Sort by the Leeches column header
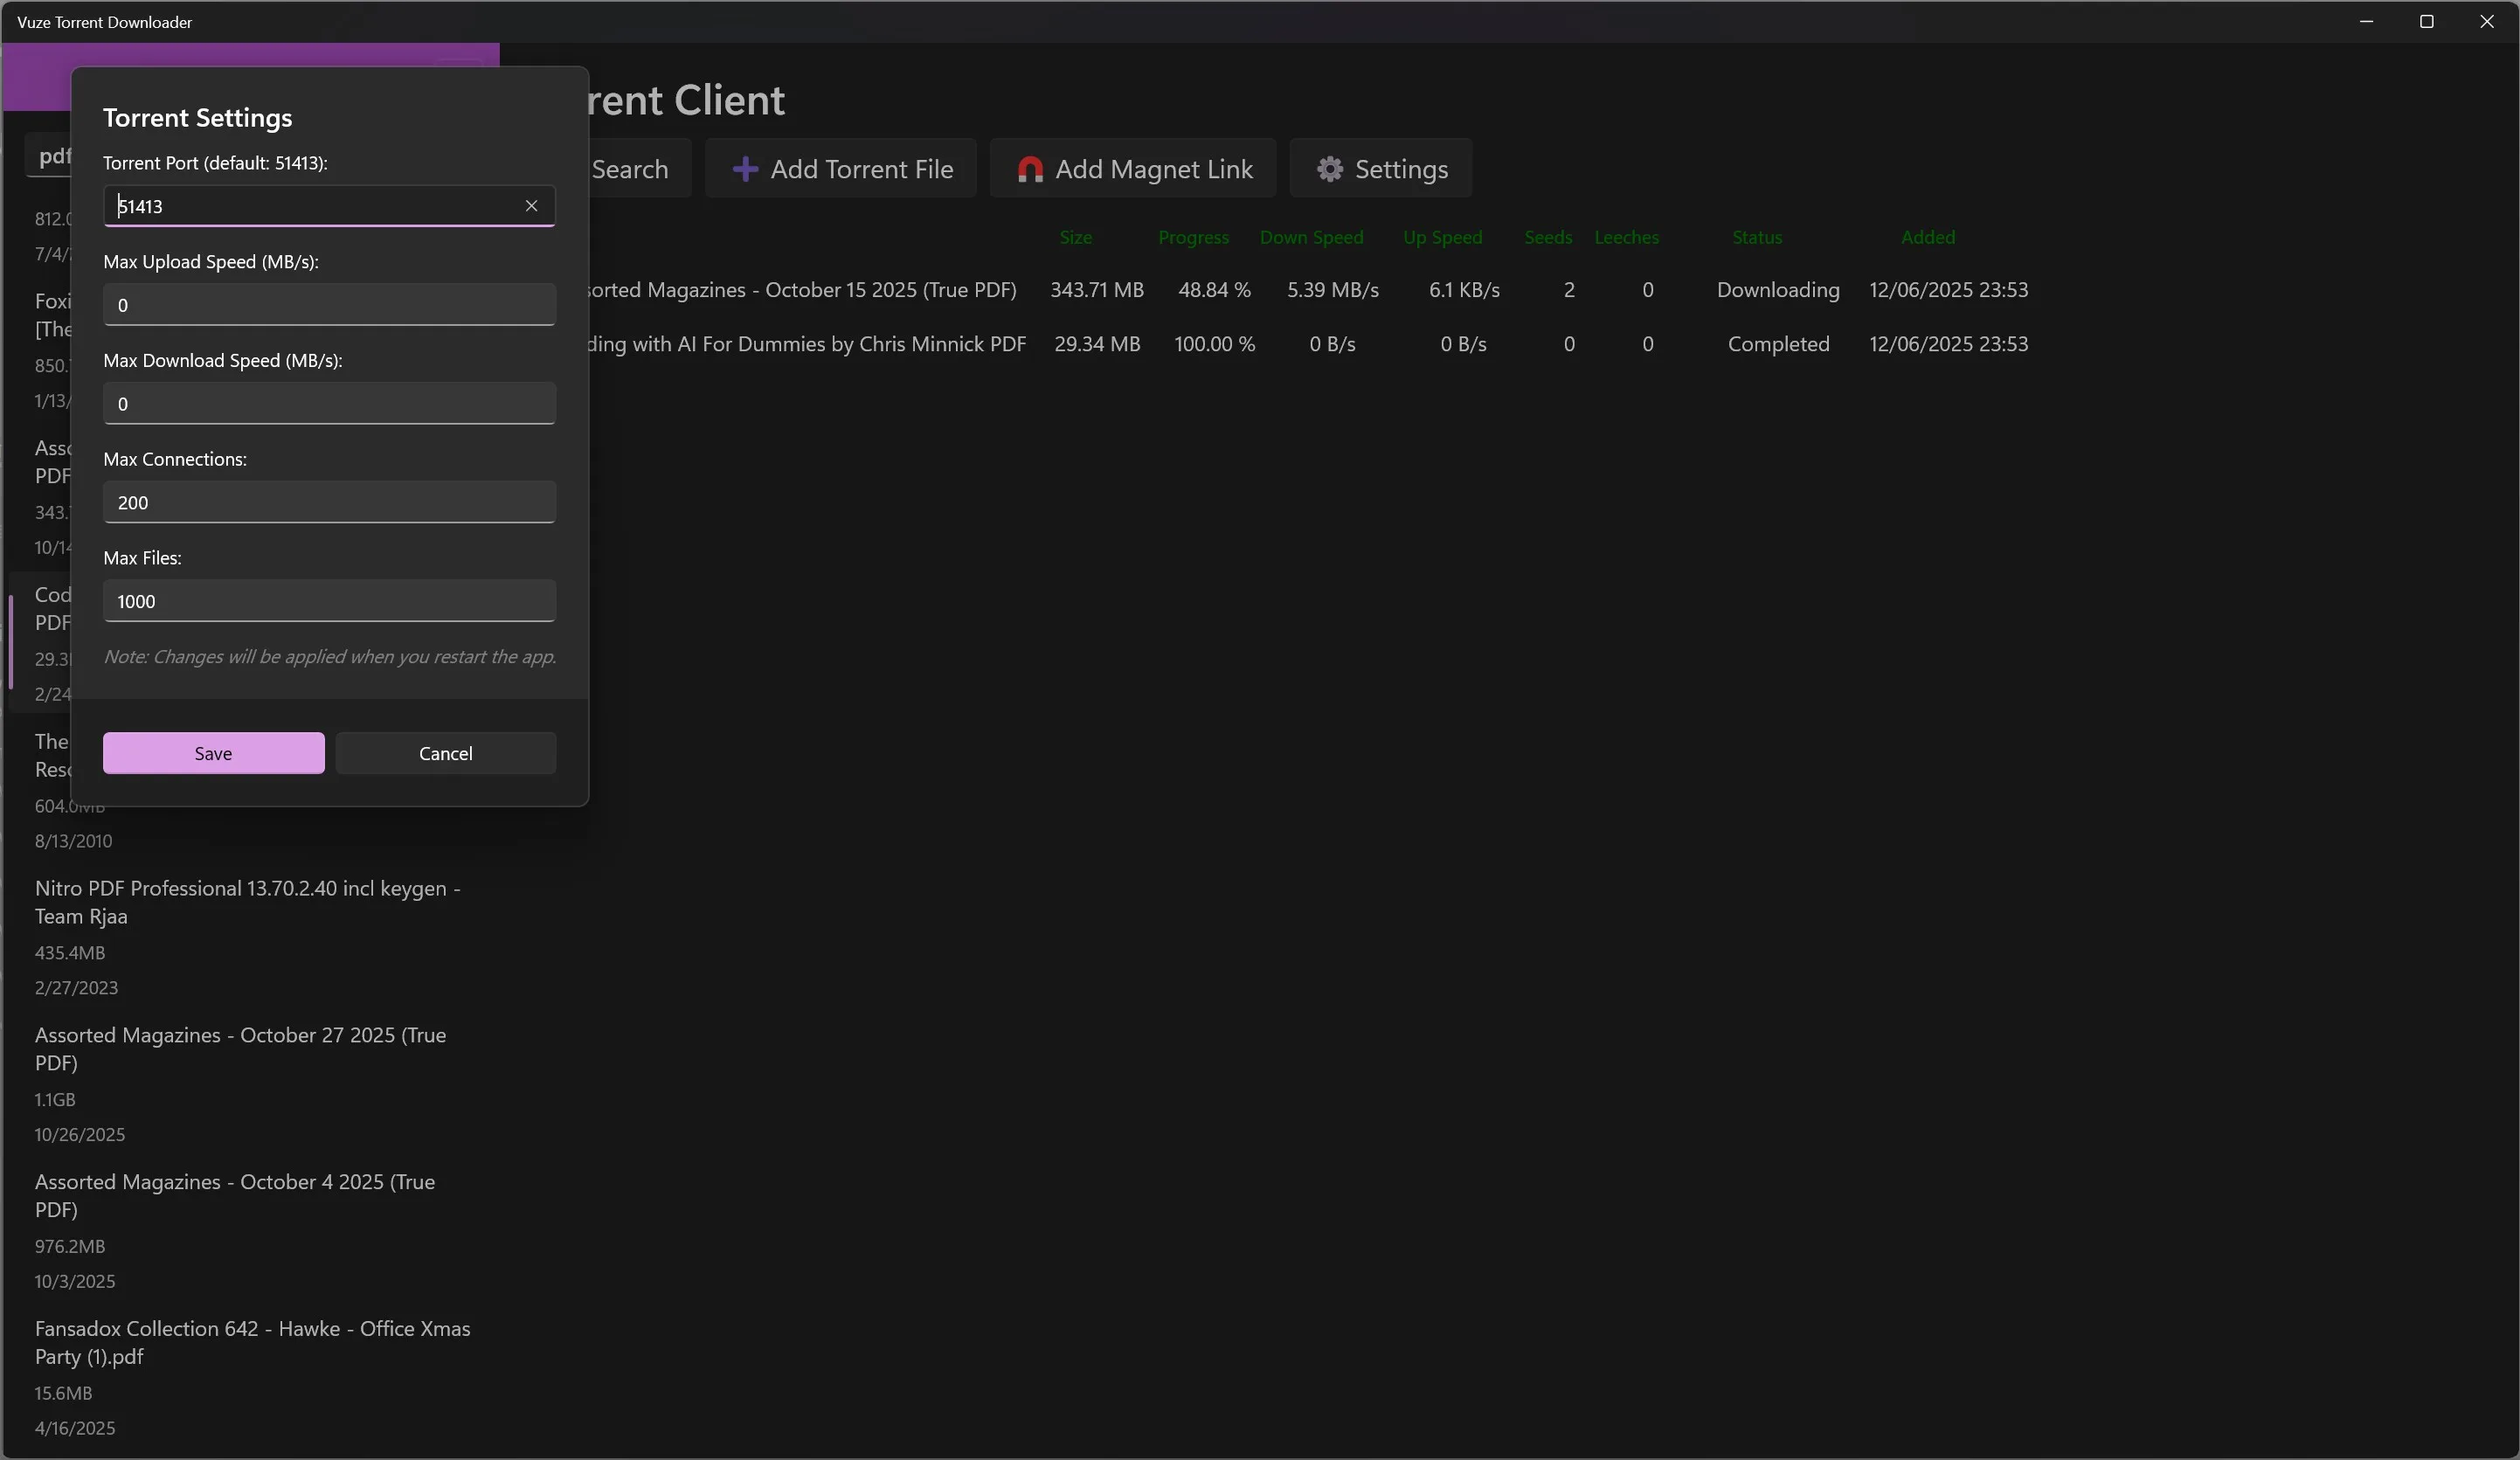 1626,237
